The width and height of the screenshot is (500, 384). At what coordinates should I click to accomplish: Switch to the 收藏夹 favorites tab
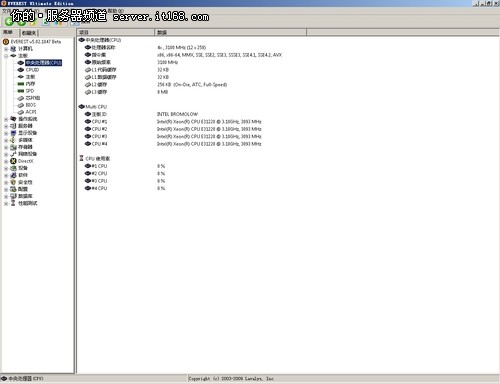29,33
